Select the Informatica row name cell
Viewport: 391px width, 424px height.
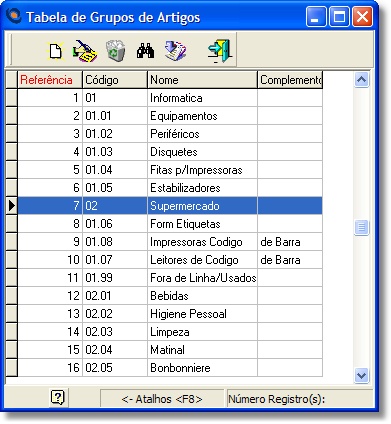point(202,98)
